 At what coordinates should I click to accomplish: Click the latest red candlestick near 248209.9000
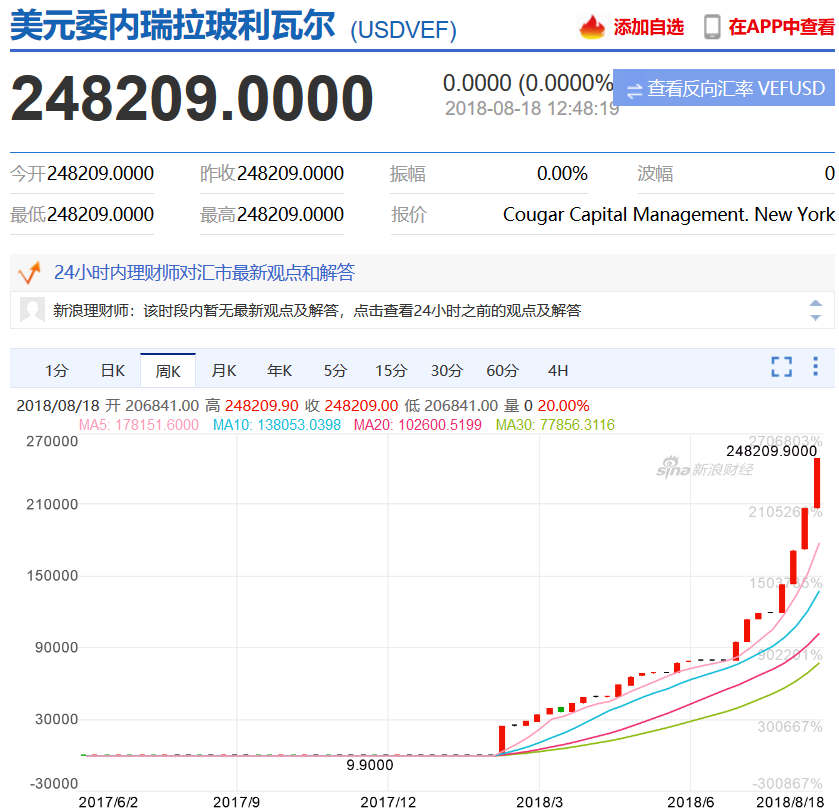pos(817,483)
